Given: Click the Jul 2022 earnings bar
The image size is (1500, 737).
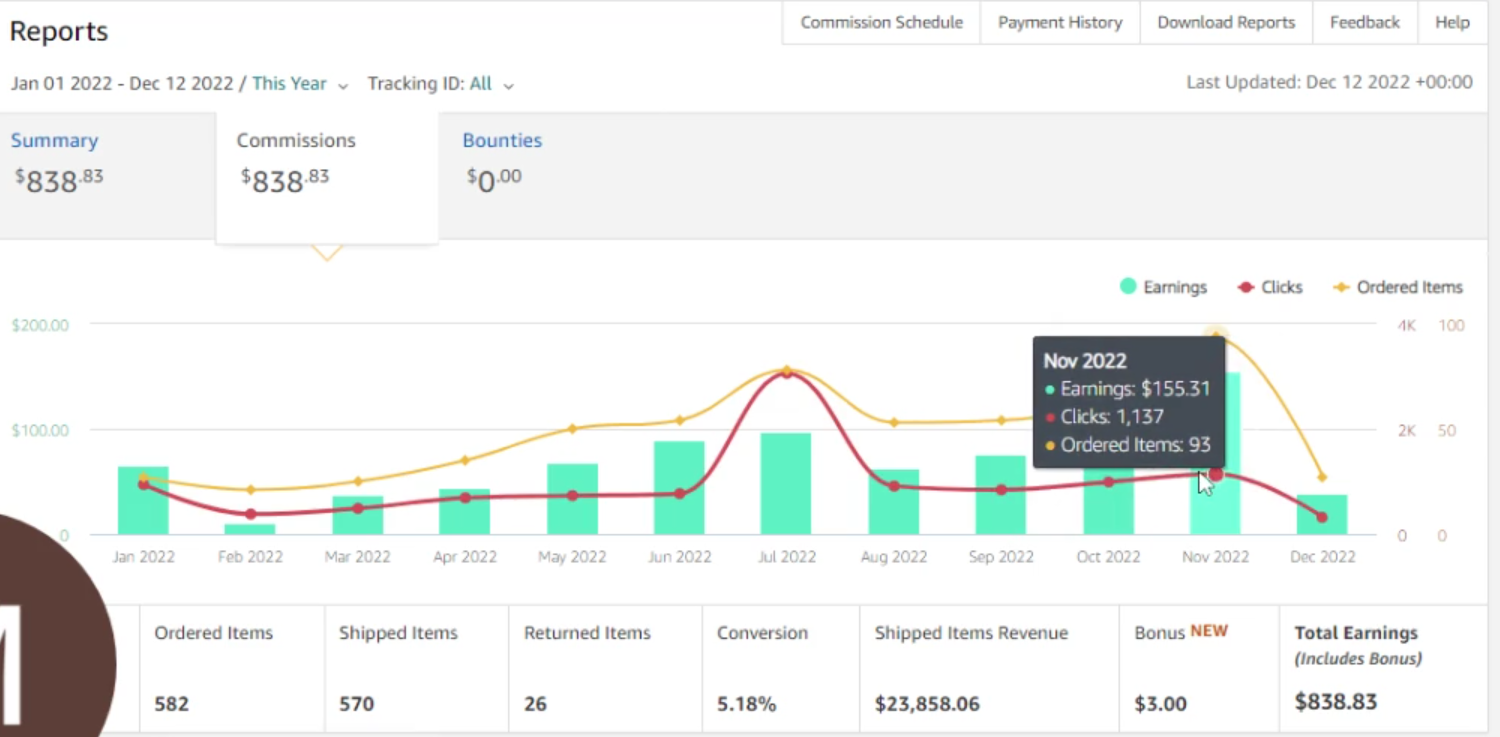Looking at the screenshot, I should [x=786, y=484].
